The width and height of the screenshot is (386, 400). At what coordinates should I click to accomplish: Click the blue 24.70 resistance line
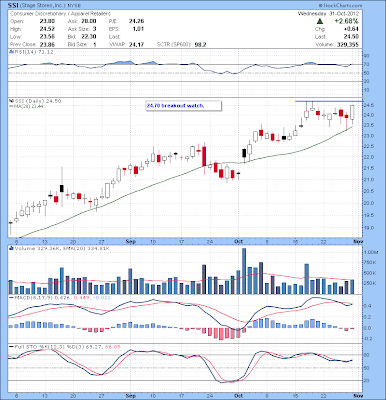point(329,101)
